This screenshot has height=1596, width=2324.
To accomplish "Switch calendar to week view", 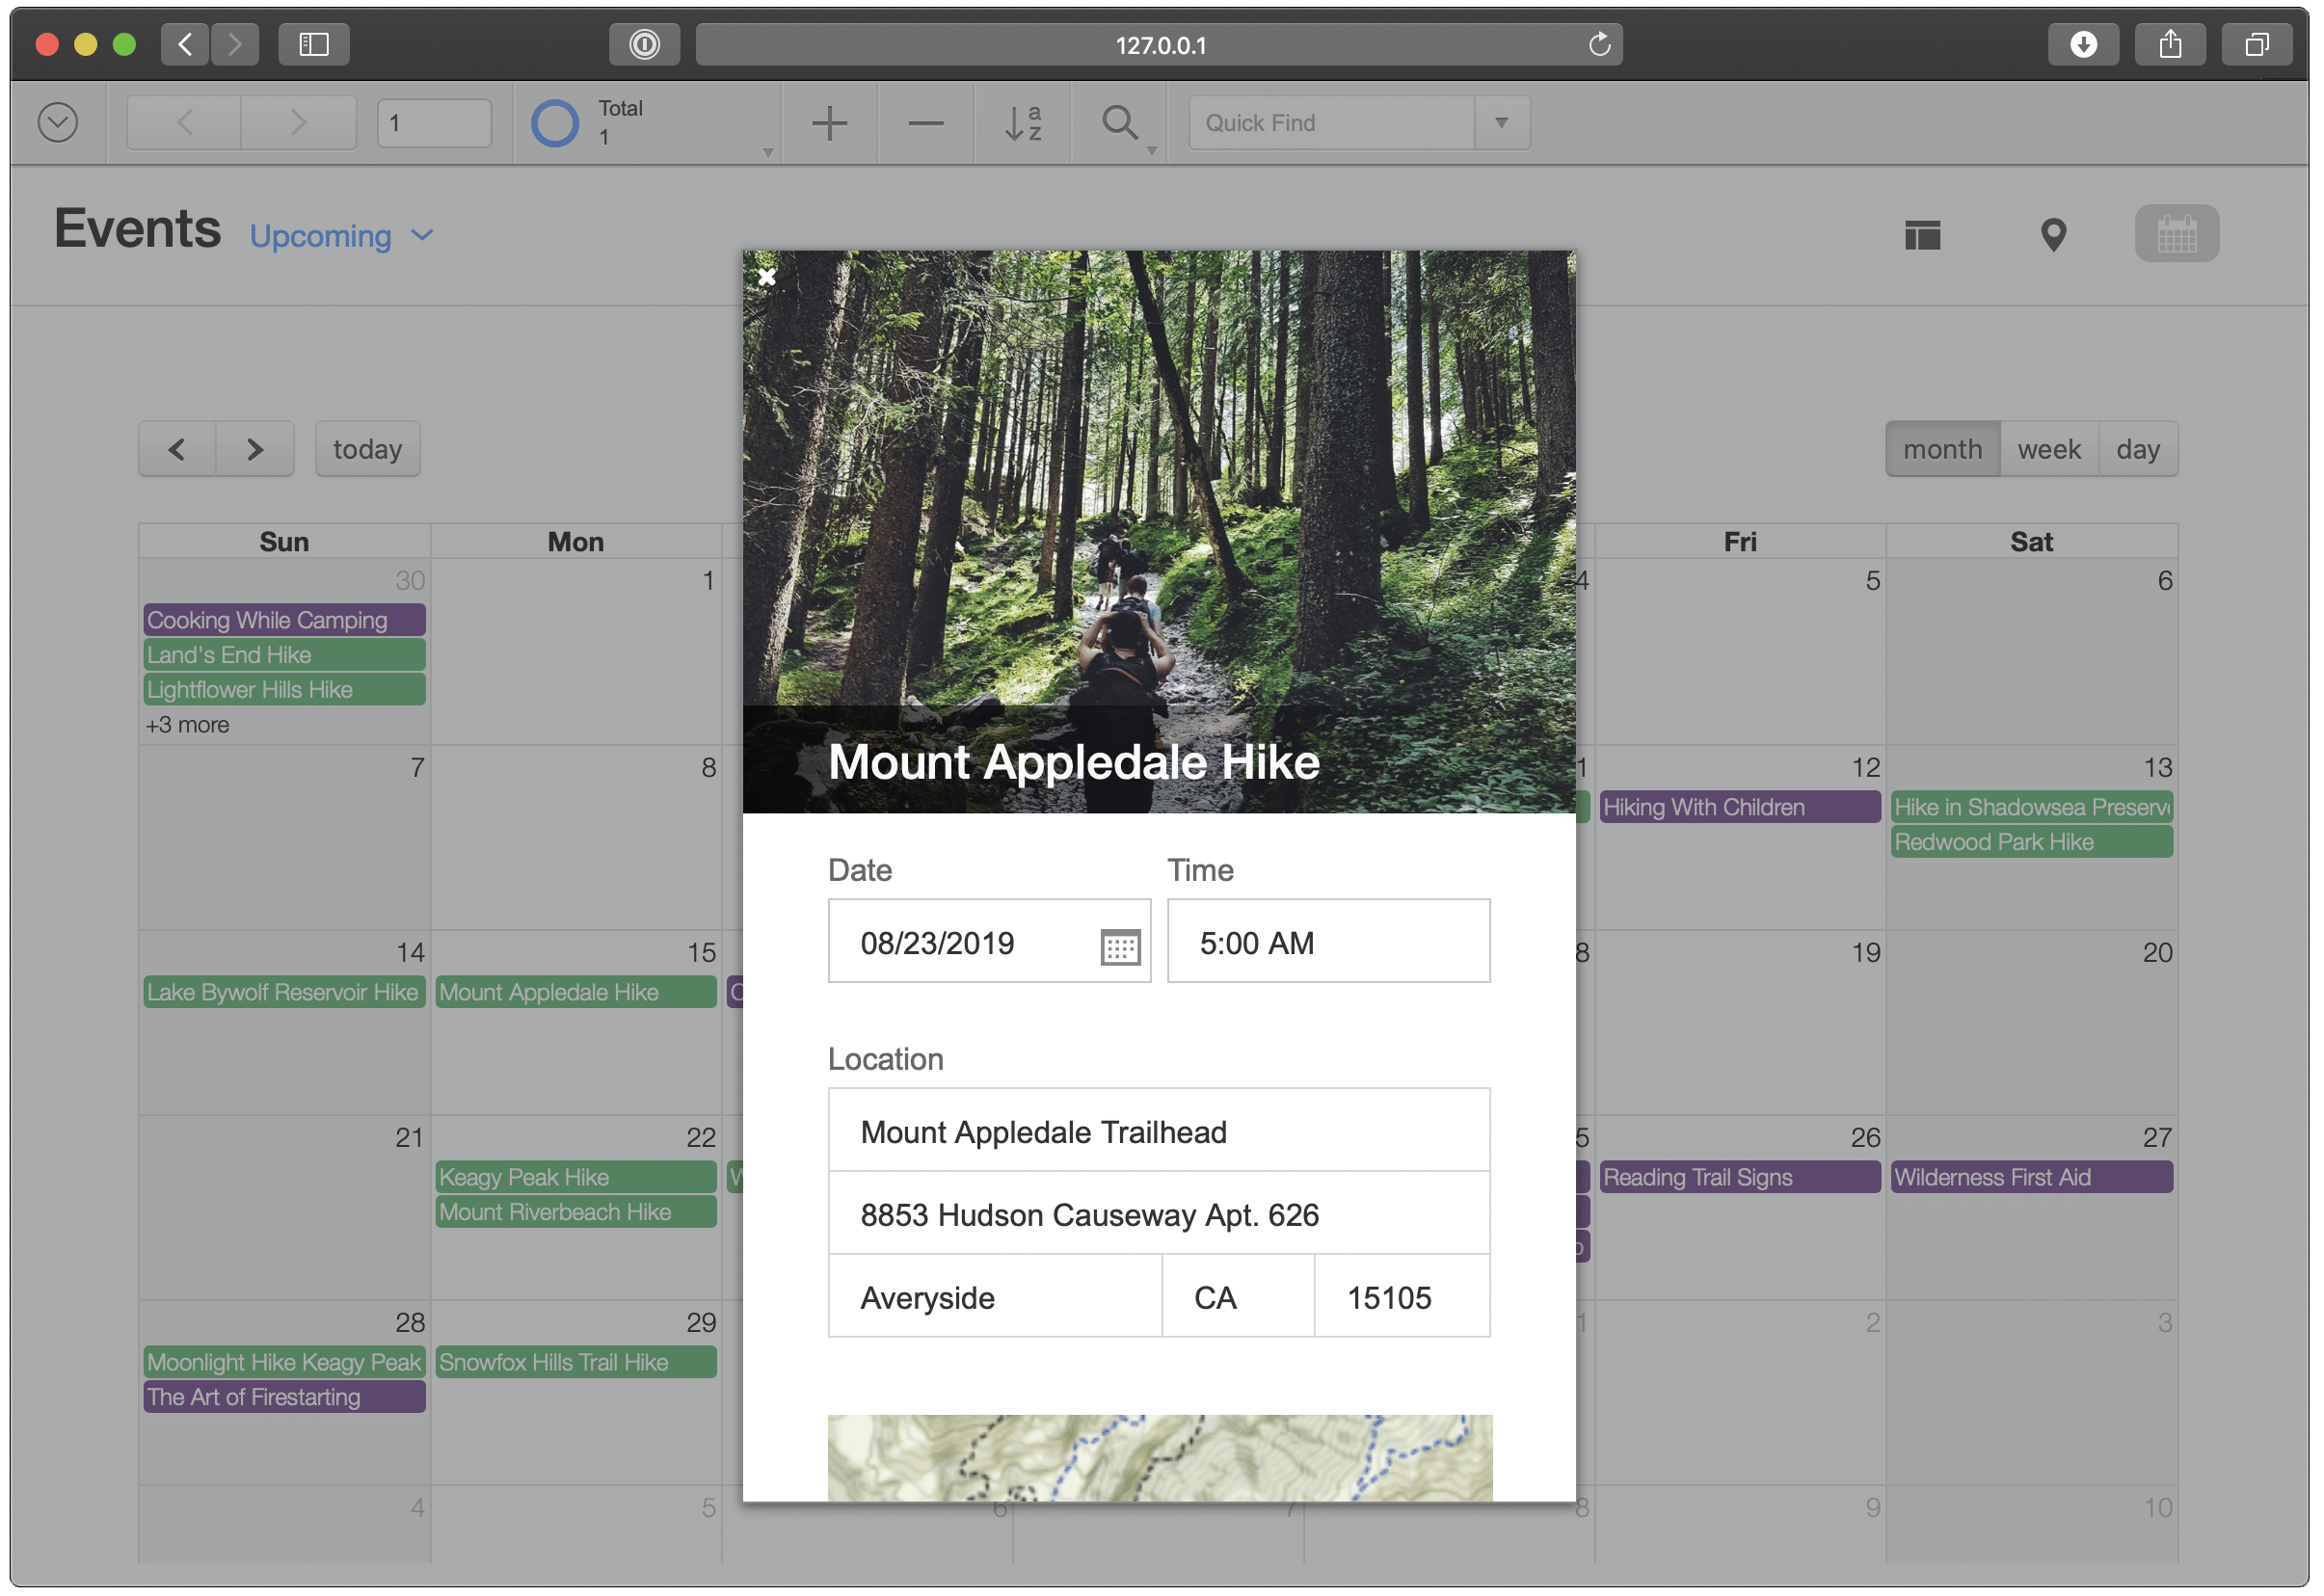I will pos(2048,448).
